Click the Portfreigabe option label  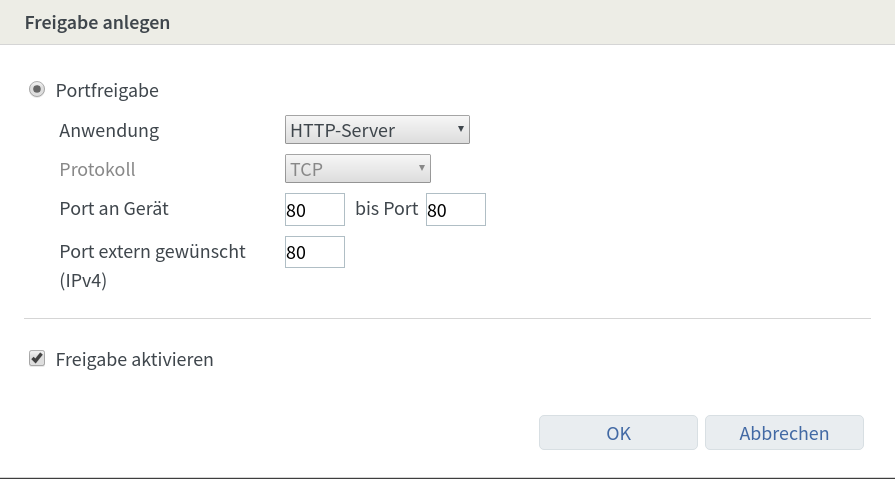pos(107,91)
